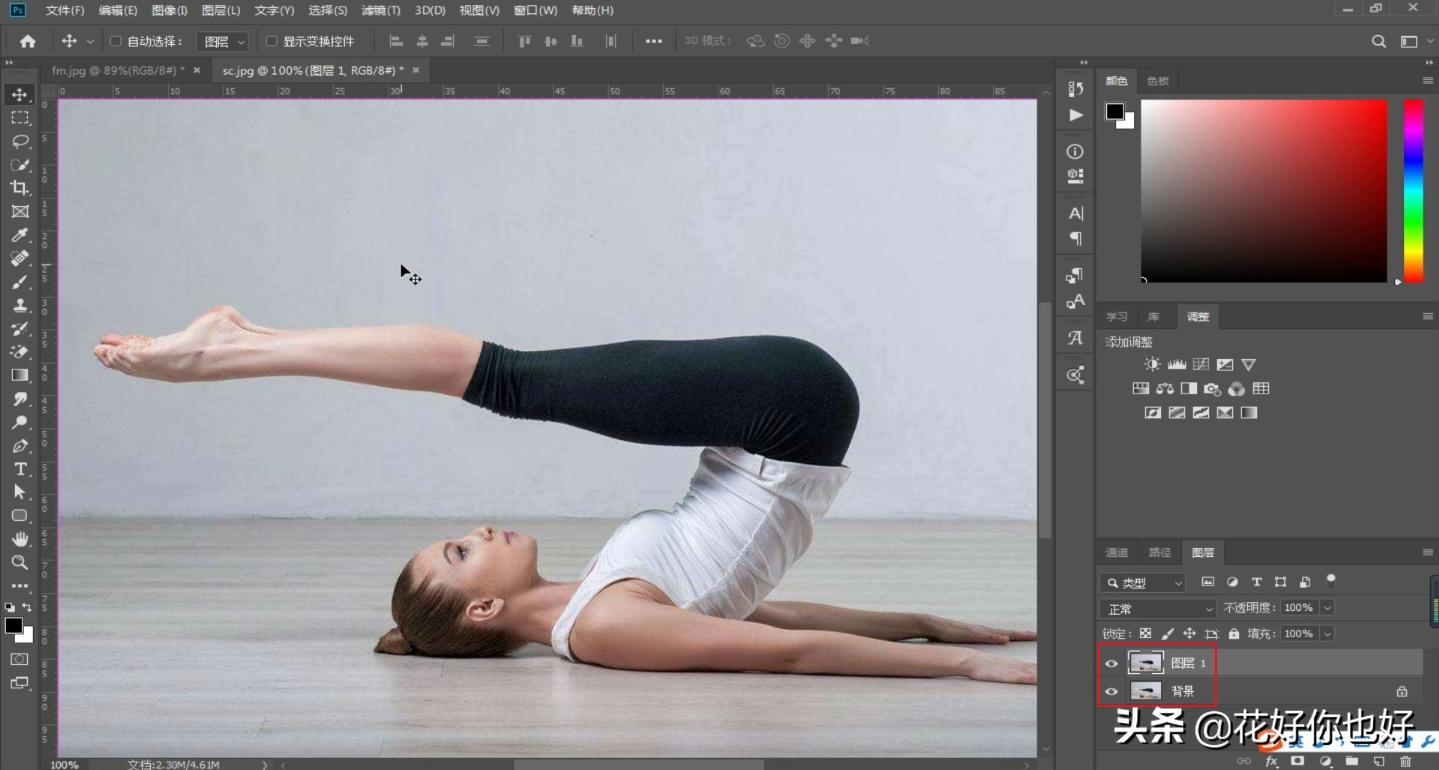Select the Lasso tool
Image resolution: width=1439 pixels, height=770 pixels.
(20, 141)
